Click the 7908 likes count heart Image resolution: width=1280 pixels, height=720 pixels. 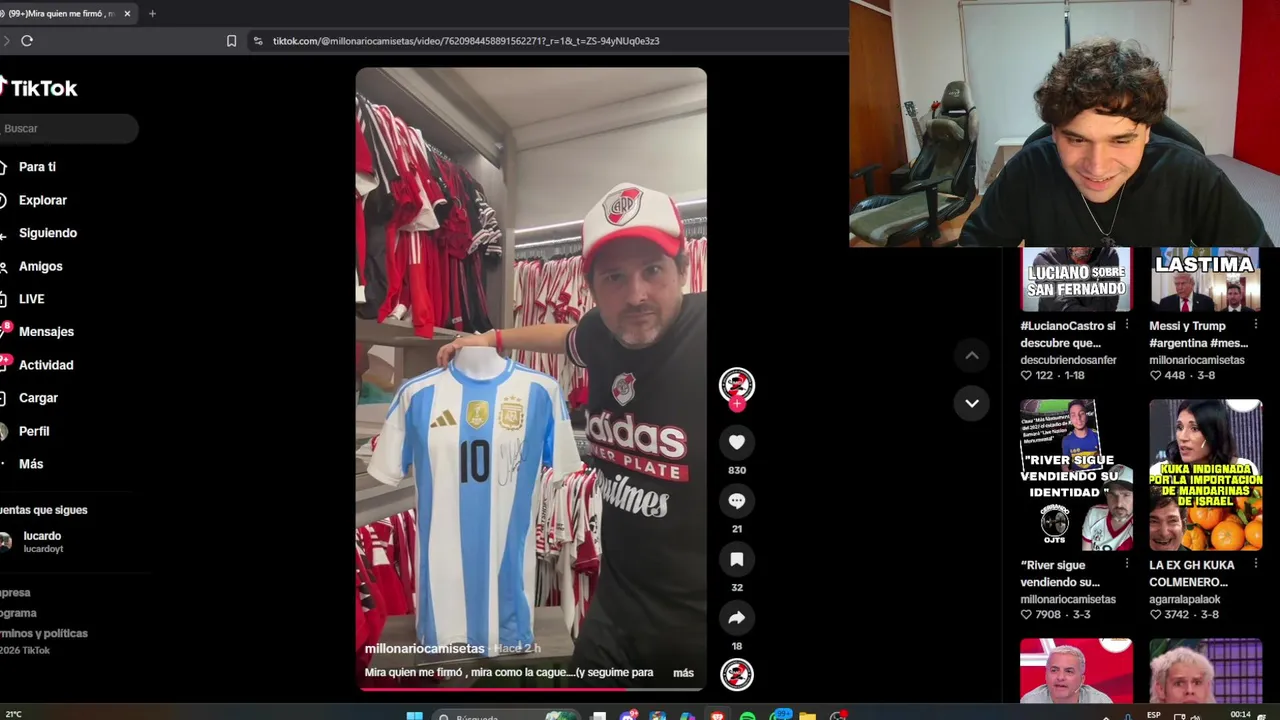click(x=1026, y=615)
